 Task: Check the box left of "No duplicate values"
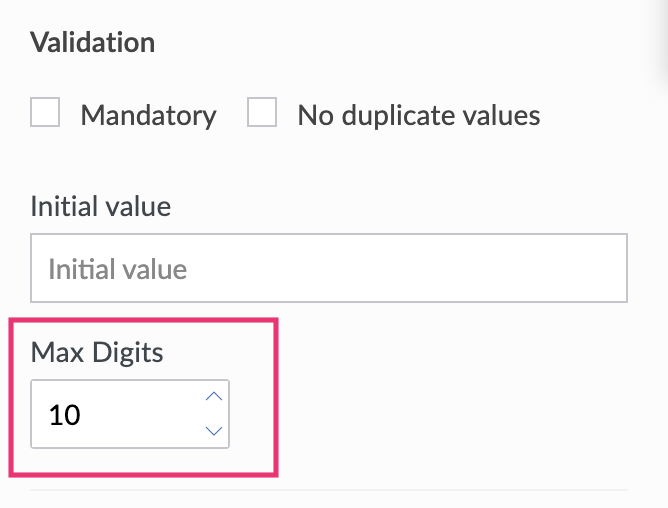pyautogui.click(x=262, y=113)
